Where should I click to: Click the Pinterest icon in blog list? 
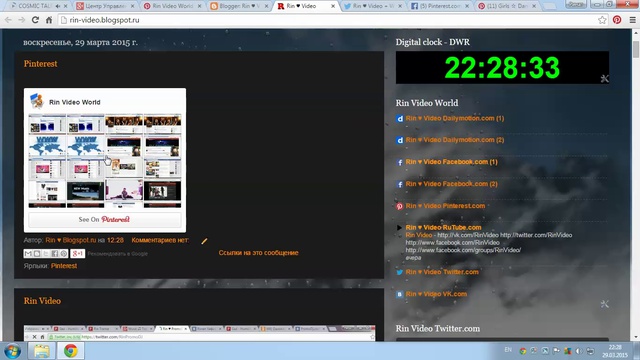(x=400, y=207)
